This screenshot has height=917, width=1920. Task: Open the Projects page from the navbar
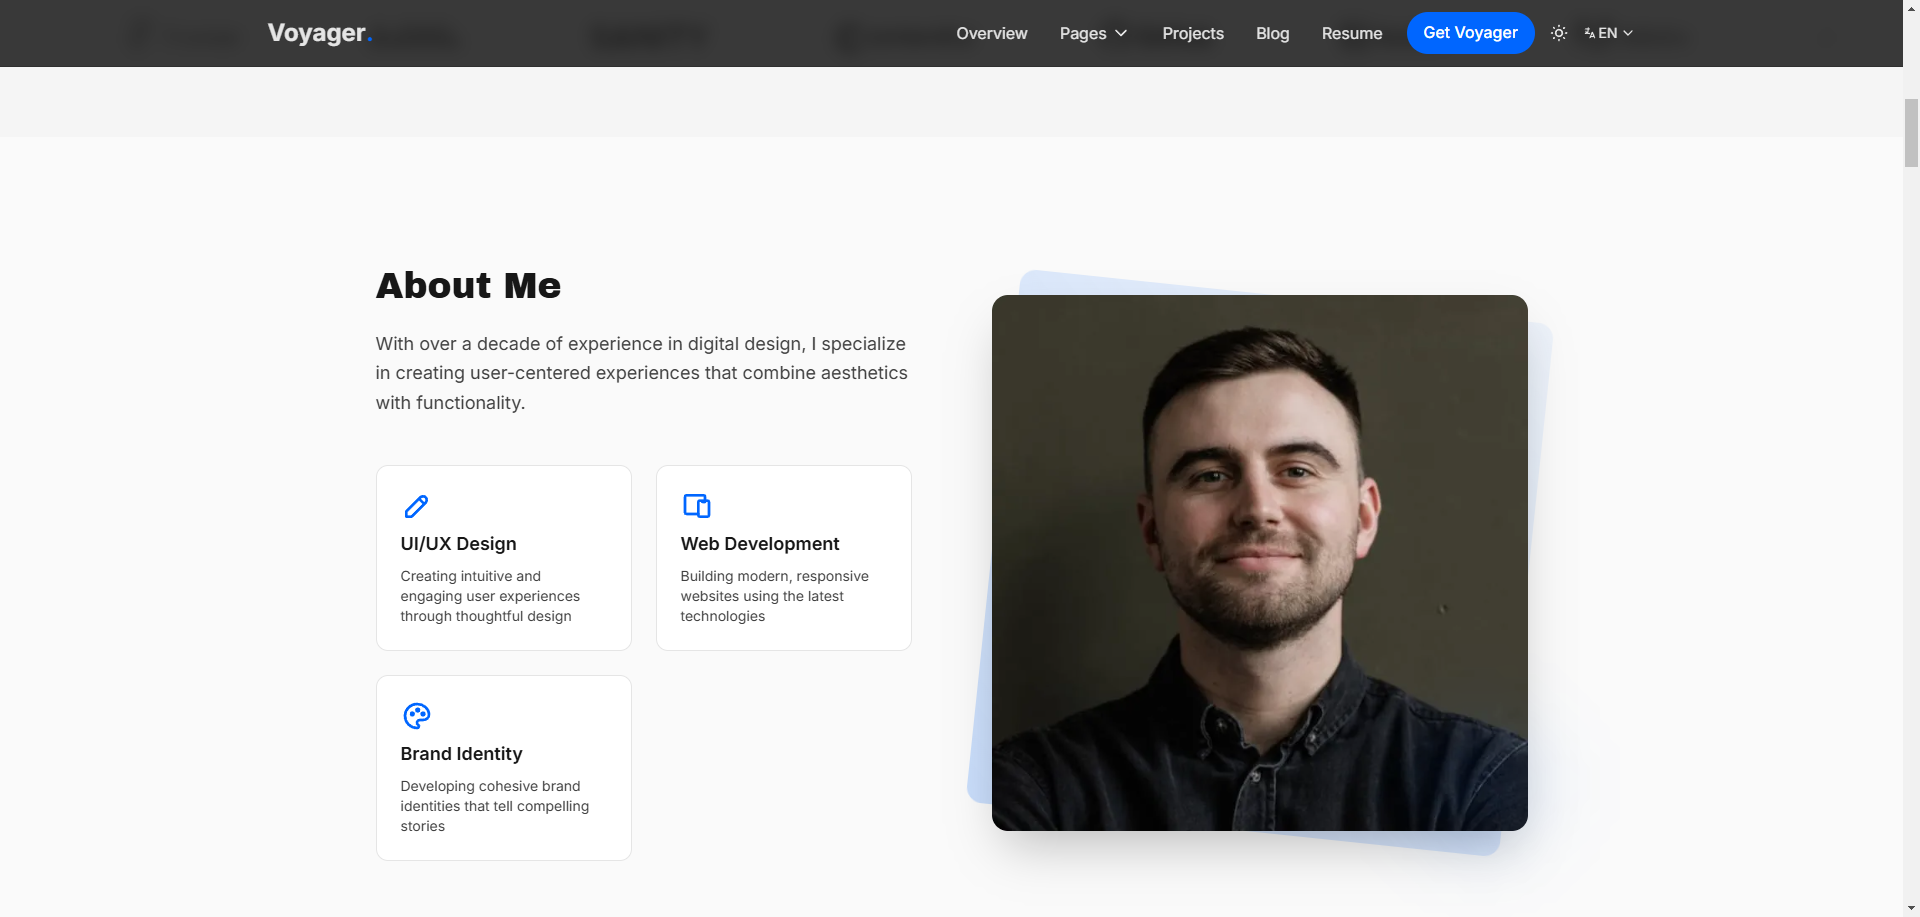[x=1192, y=33]
